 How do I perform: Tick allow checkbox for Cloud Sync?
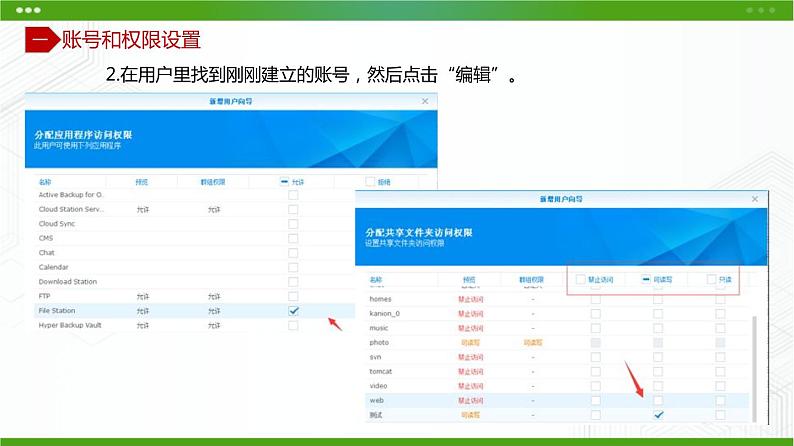(x=293, y=224)
